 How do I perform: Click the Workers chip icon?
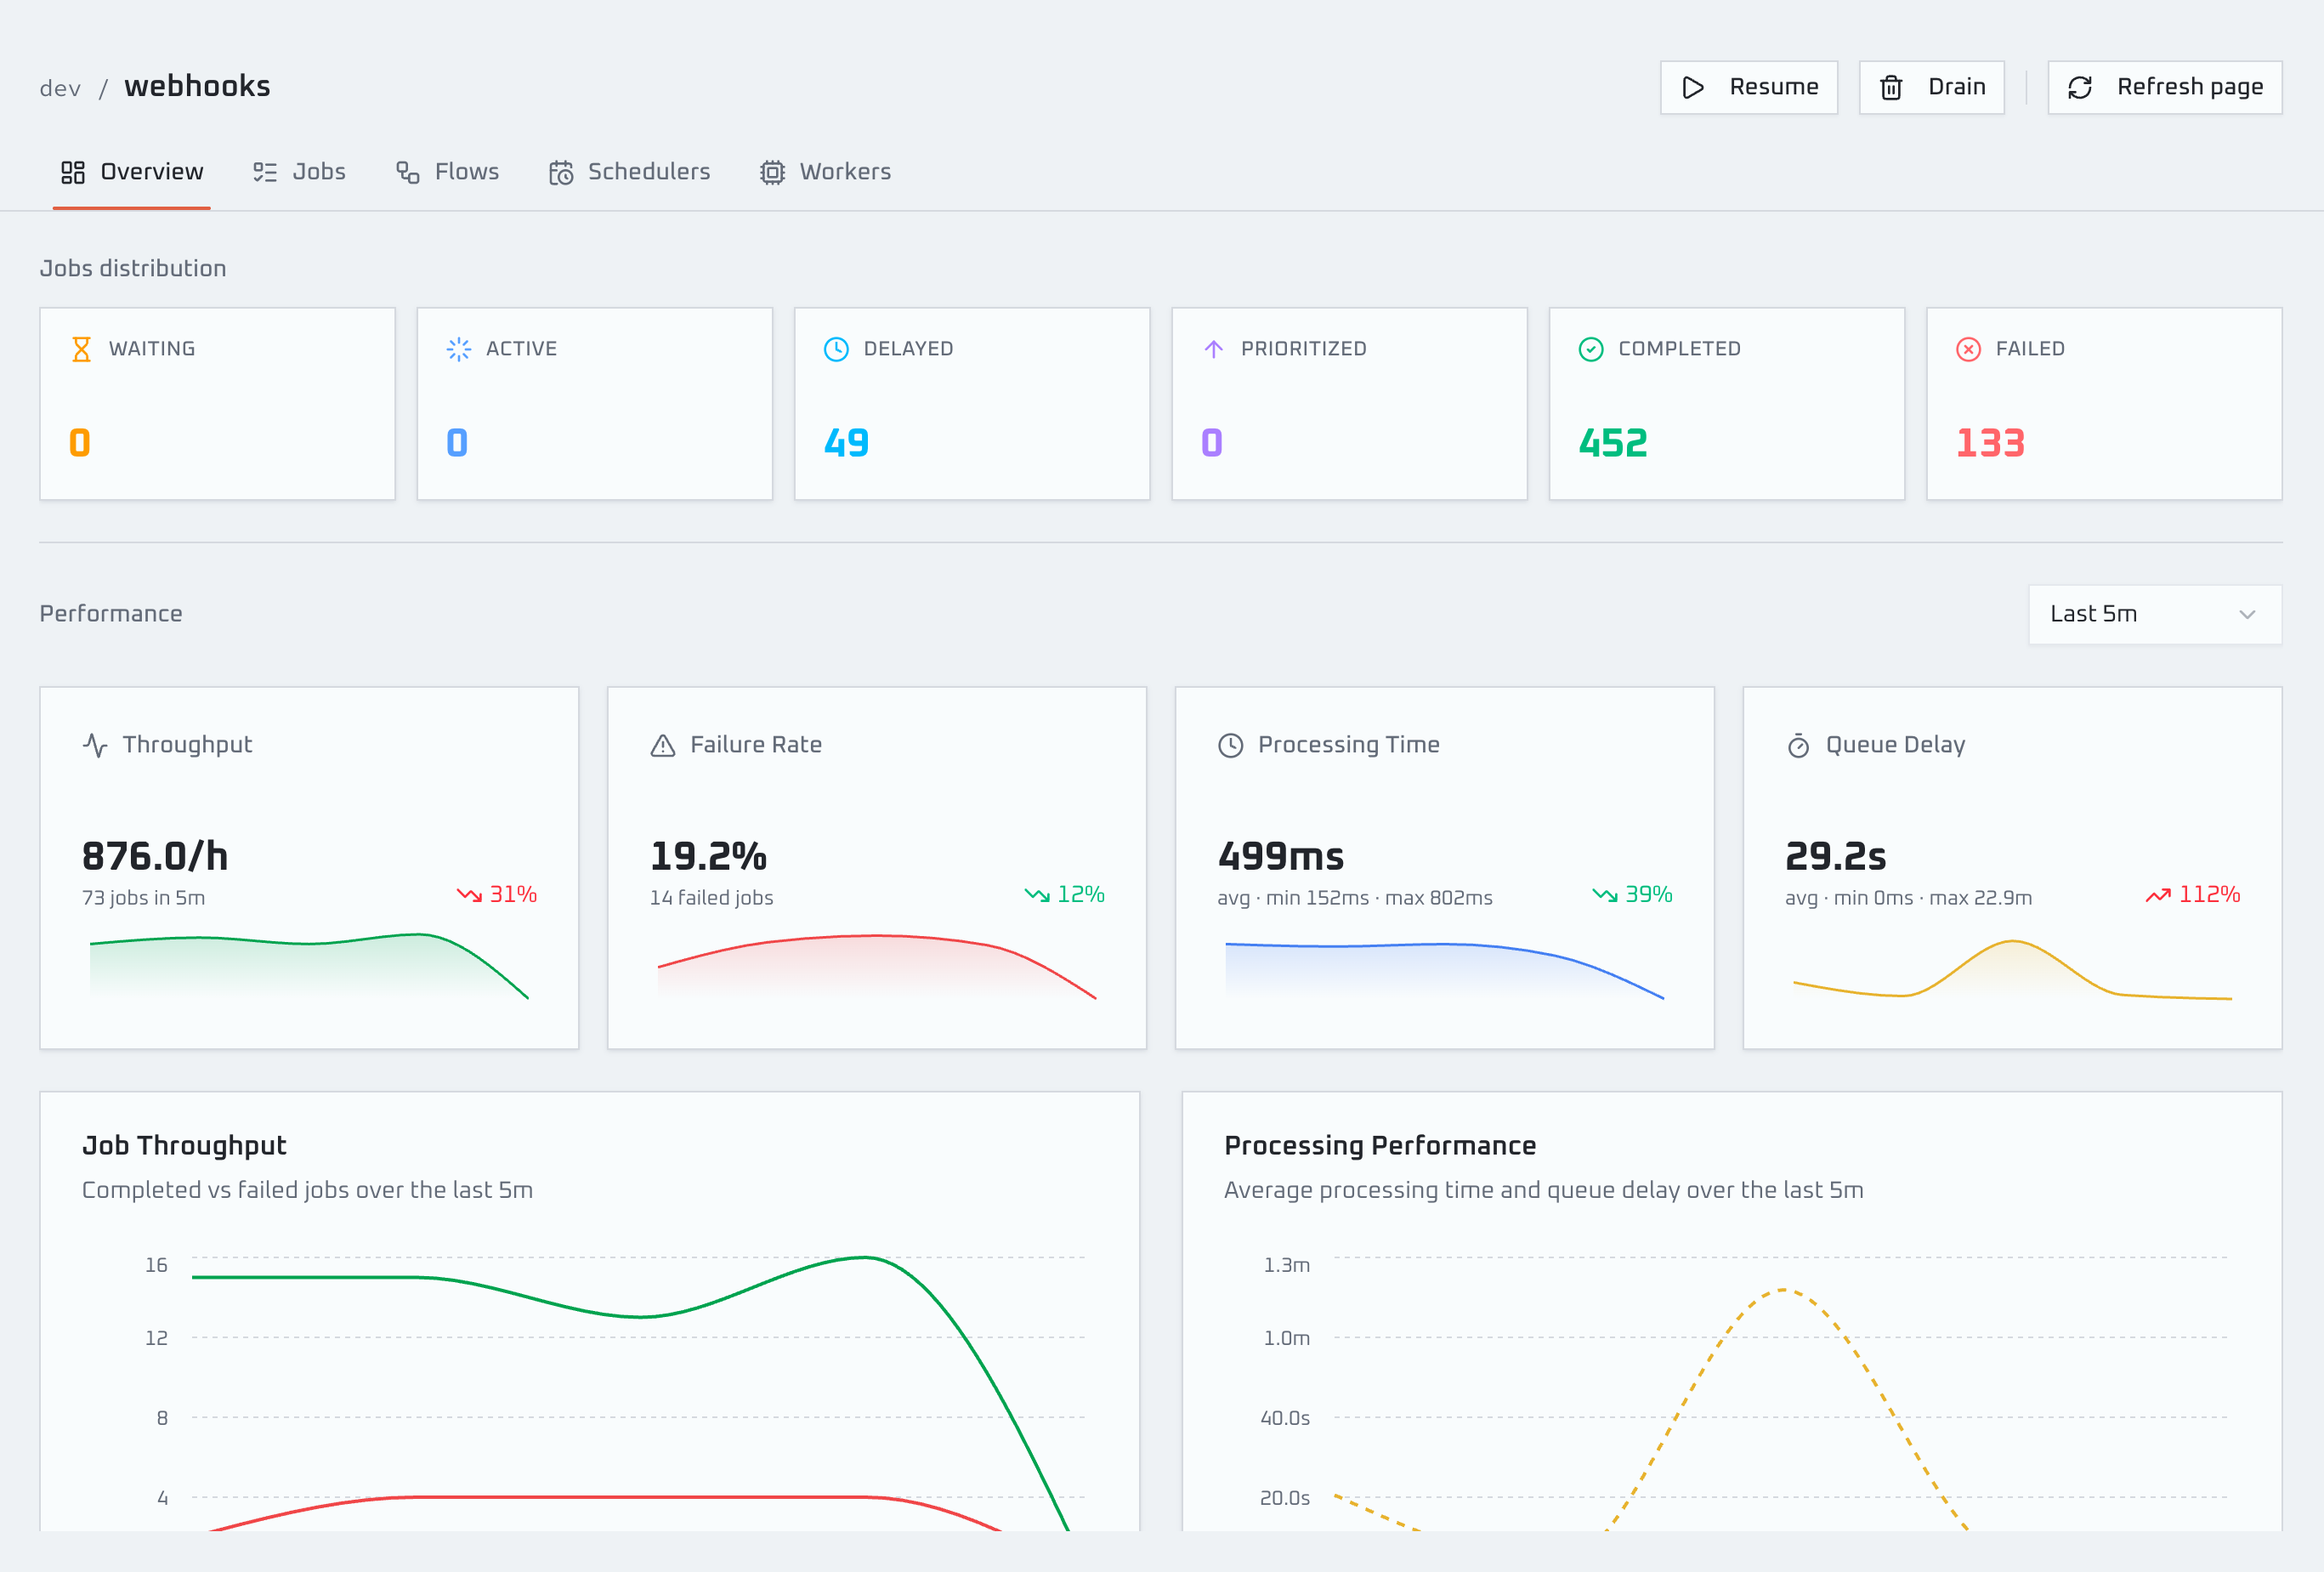point(772,172)
